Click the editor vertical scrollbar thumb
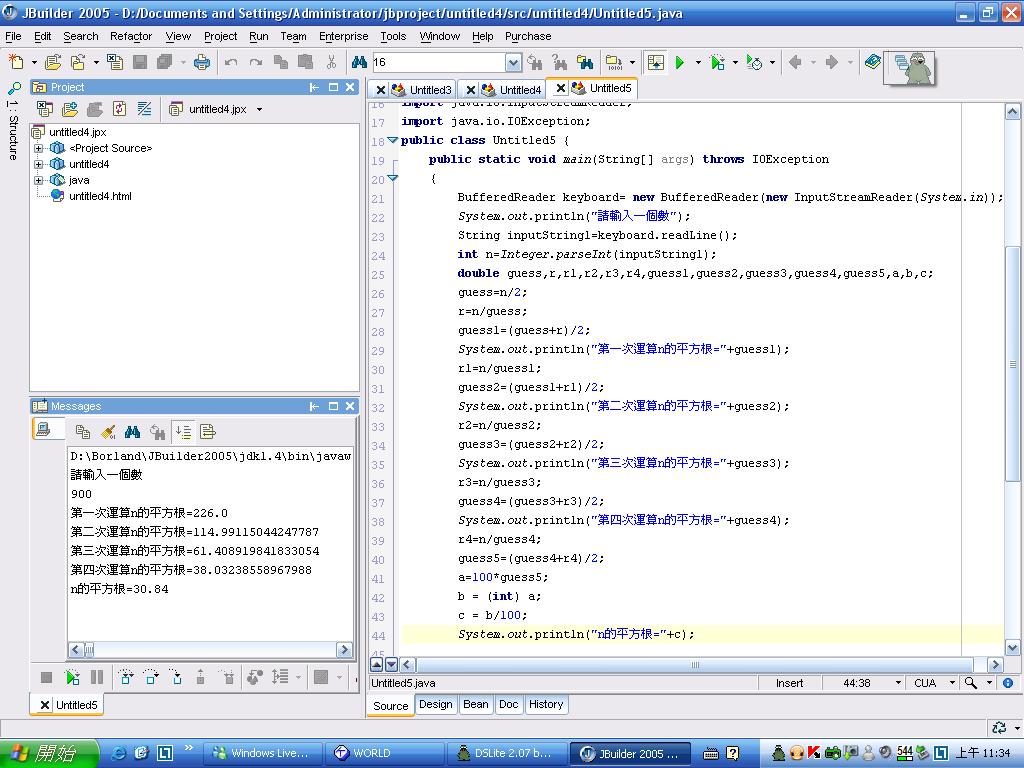 point(1012,364)
